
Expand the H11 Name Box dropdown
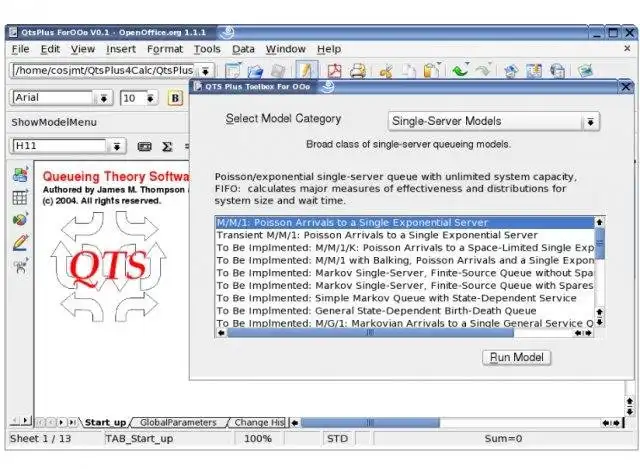(x=117, y=146)
